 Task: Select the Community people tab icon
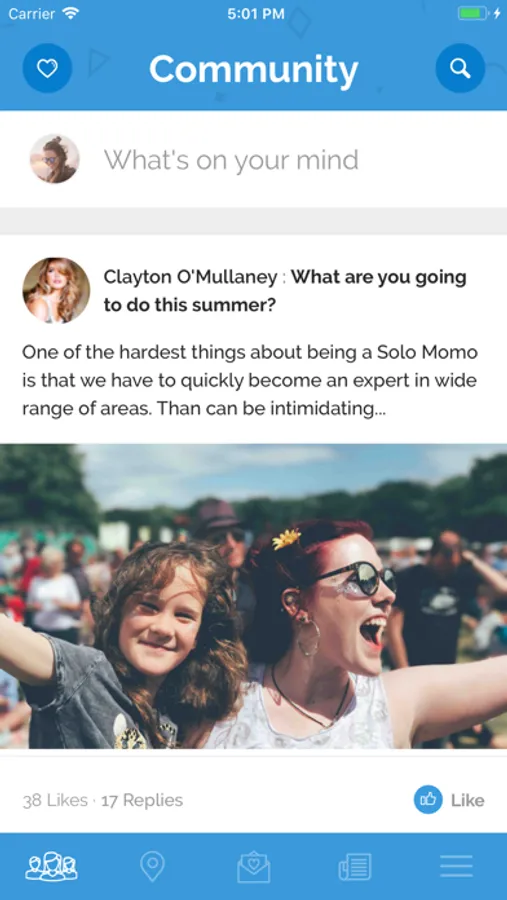(51, 866)
